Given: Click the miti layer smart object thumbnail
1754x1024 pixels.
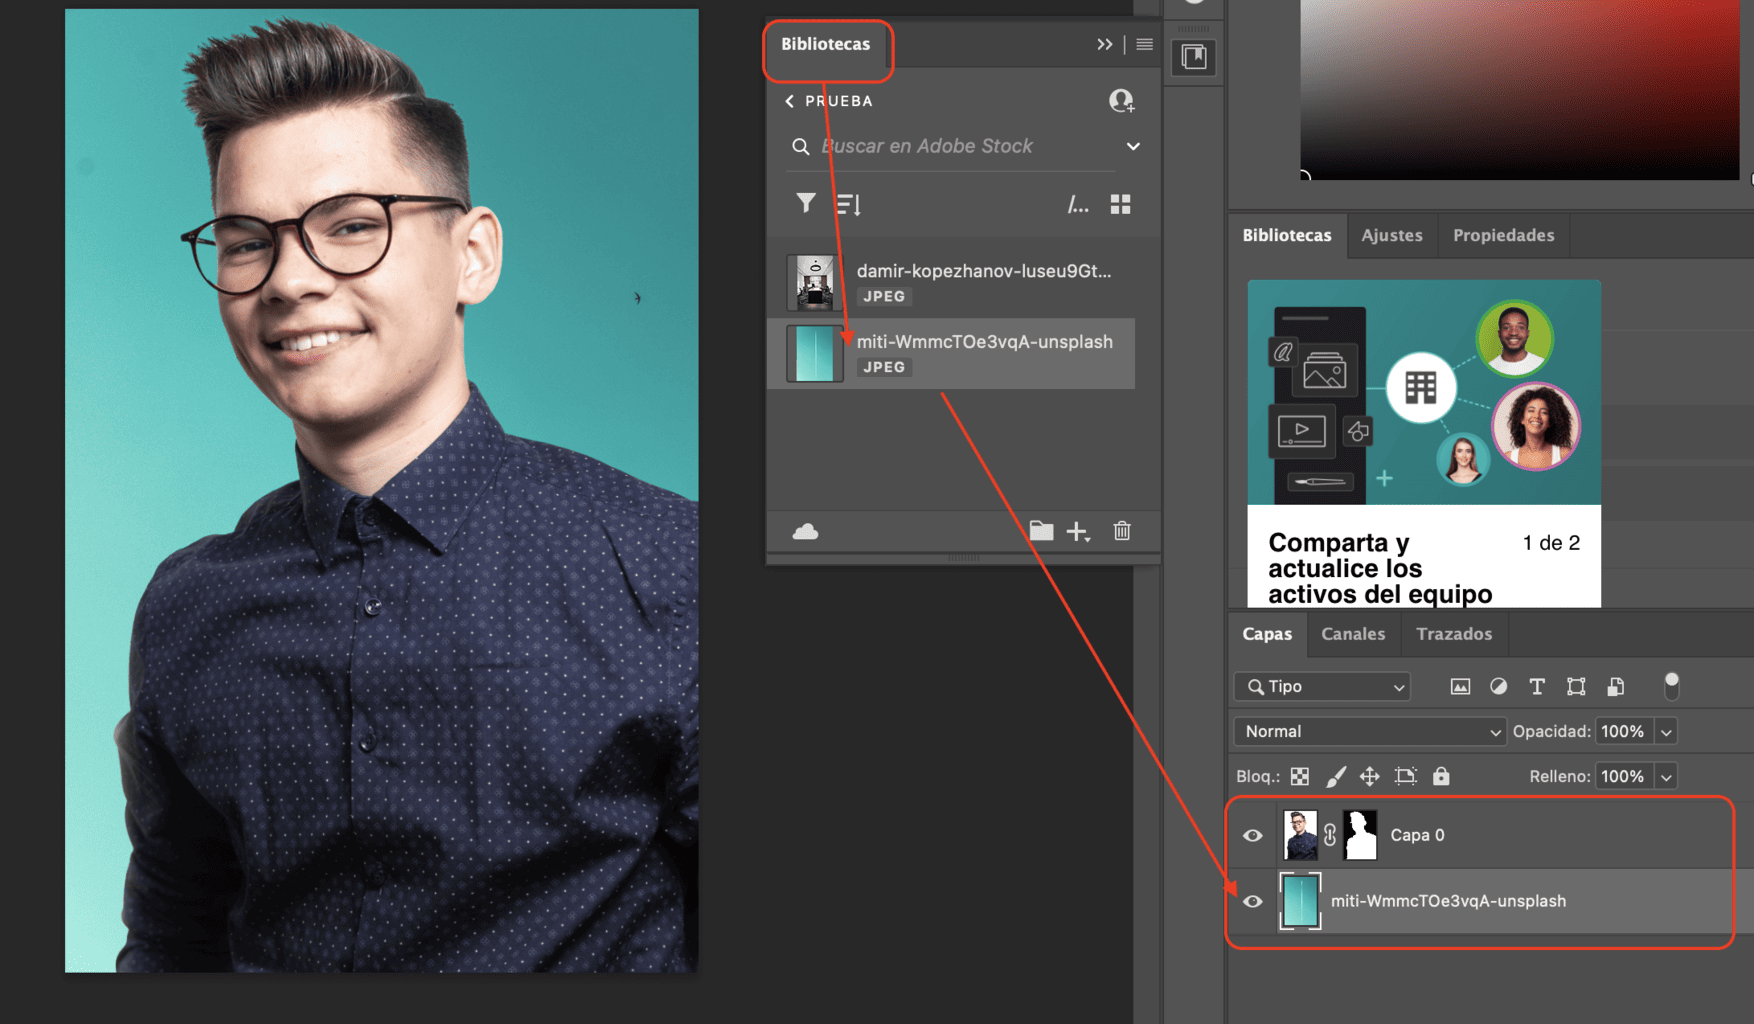Looking at the screenshot, I should [1300, 901].
